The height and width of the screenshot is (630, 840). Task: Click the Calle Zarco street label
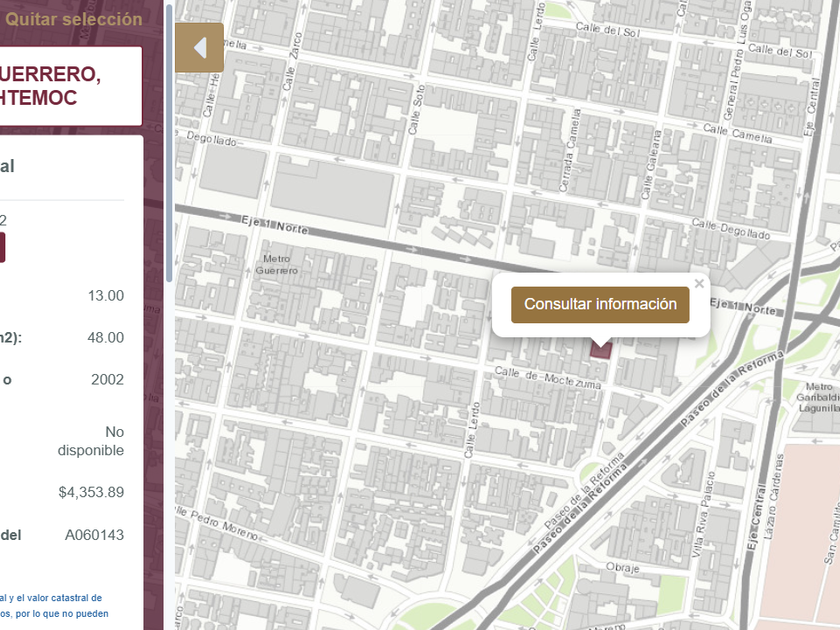(x=292, y=61)
